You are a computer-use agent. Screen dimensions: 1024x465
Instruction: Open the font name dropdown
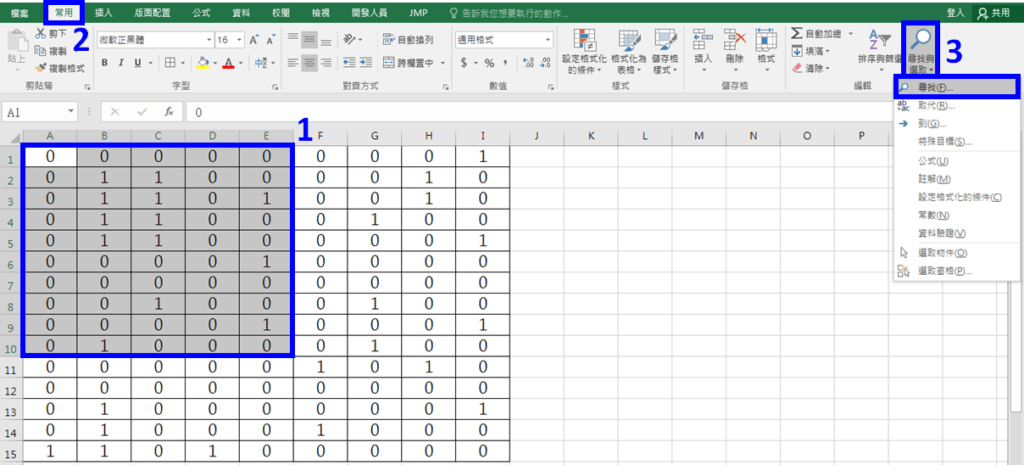tap(207, 39)
